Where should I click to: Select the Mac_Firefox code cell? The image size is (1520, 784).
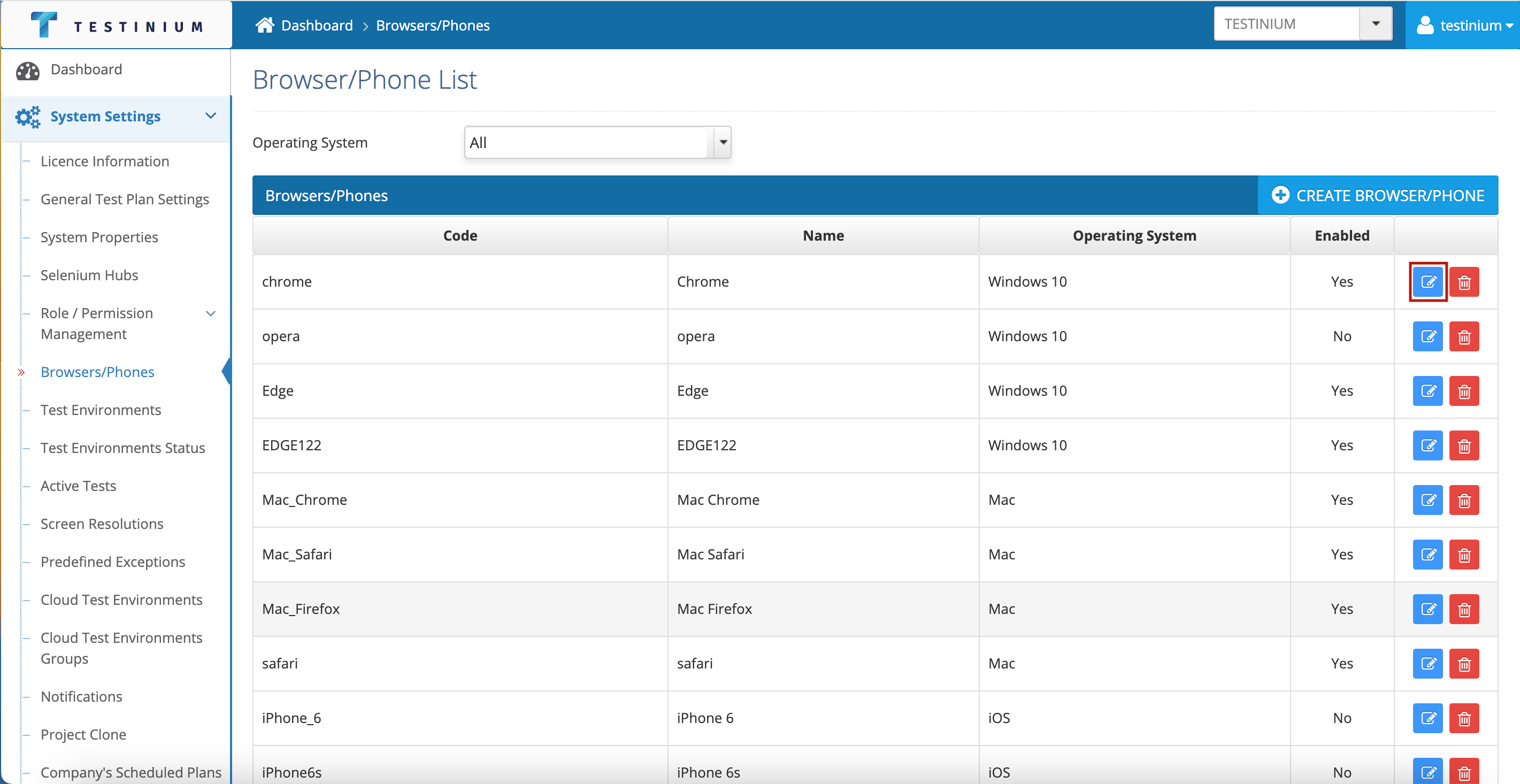(x=460, y=609)
